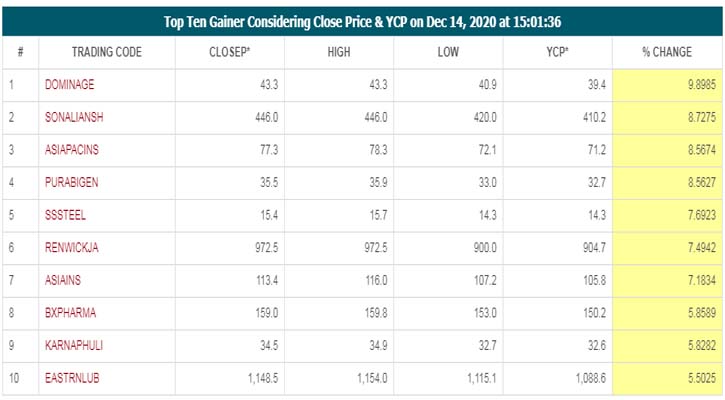Open the DOMINAGE trading code link
This screenshot has width=725, height=400.
point(70,87)
